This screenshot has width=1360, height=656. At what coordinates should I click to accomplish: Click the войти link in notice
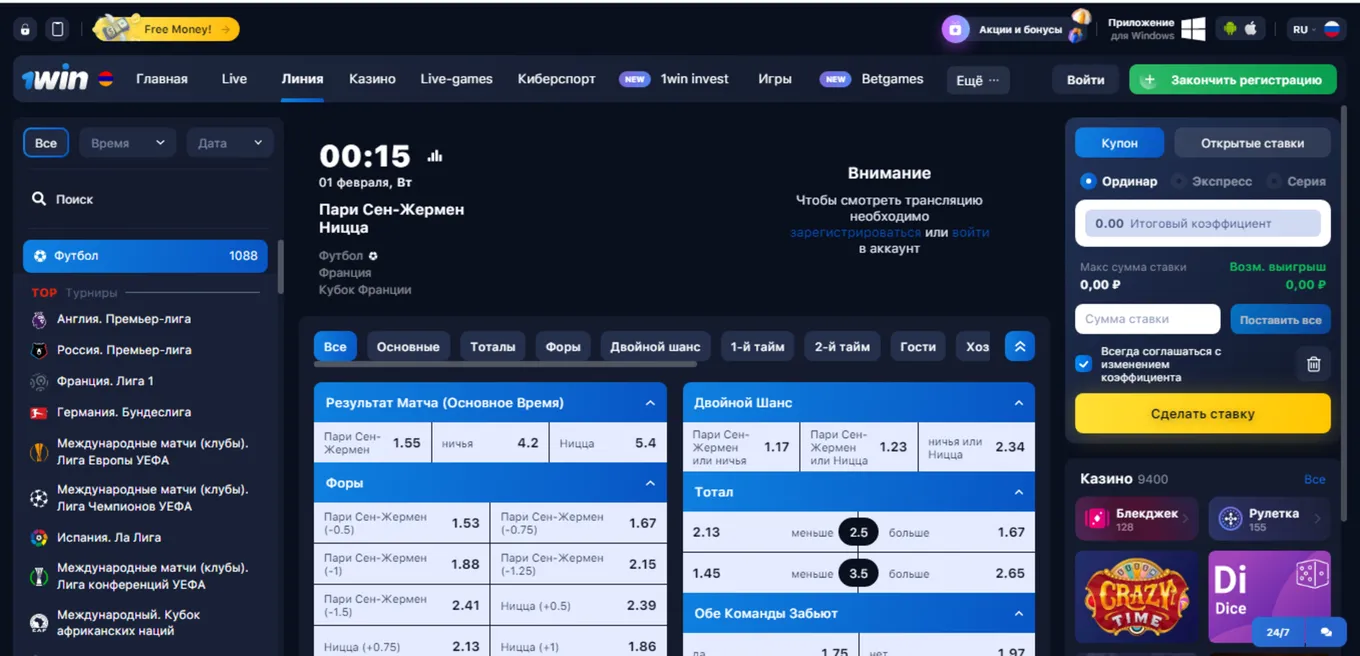click(970, 232)
